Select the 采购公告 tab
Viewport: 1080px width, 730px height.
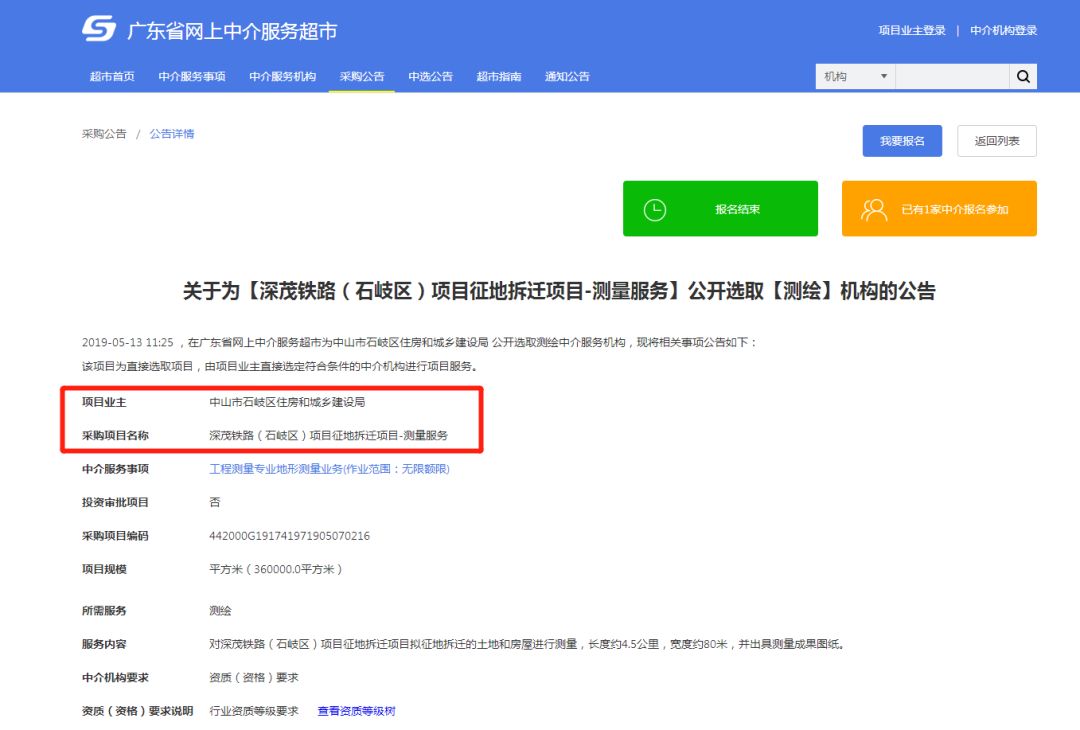tap(362, 76)
